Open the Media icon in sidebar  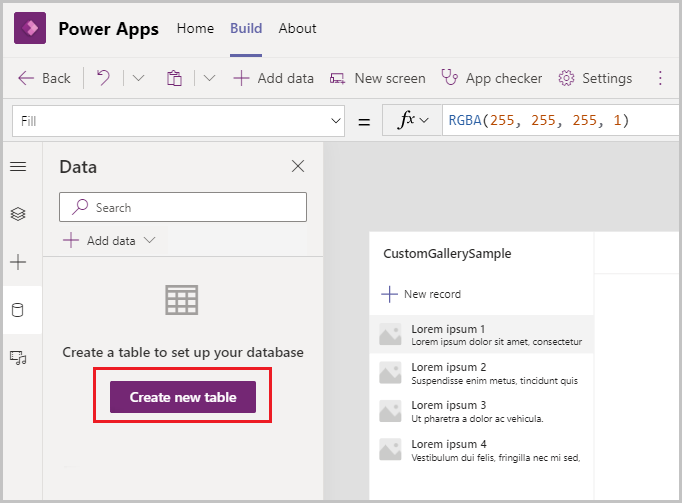tap(18, 357)
